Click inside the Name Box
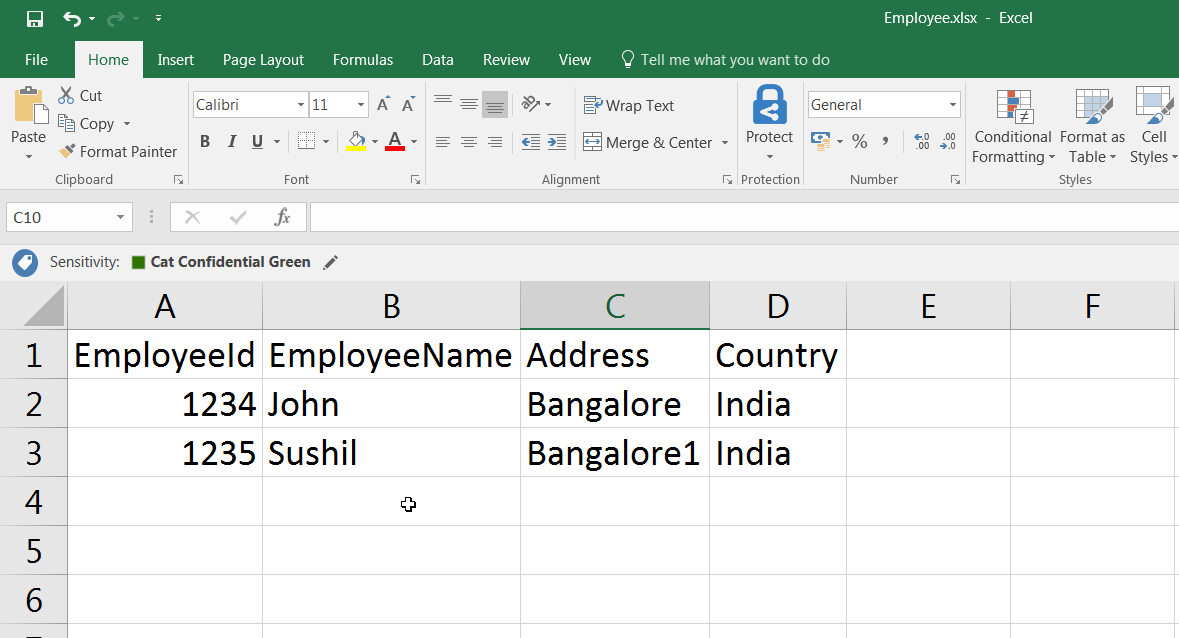 click(x=60, y=216)
